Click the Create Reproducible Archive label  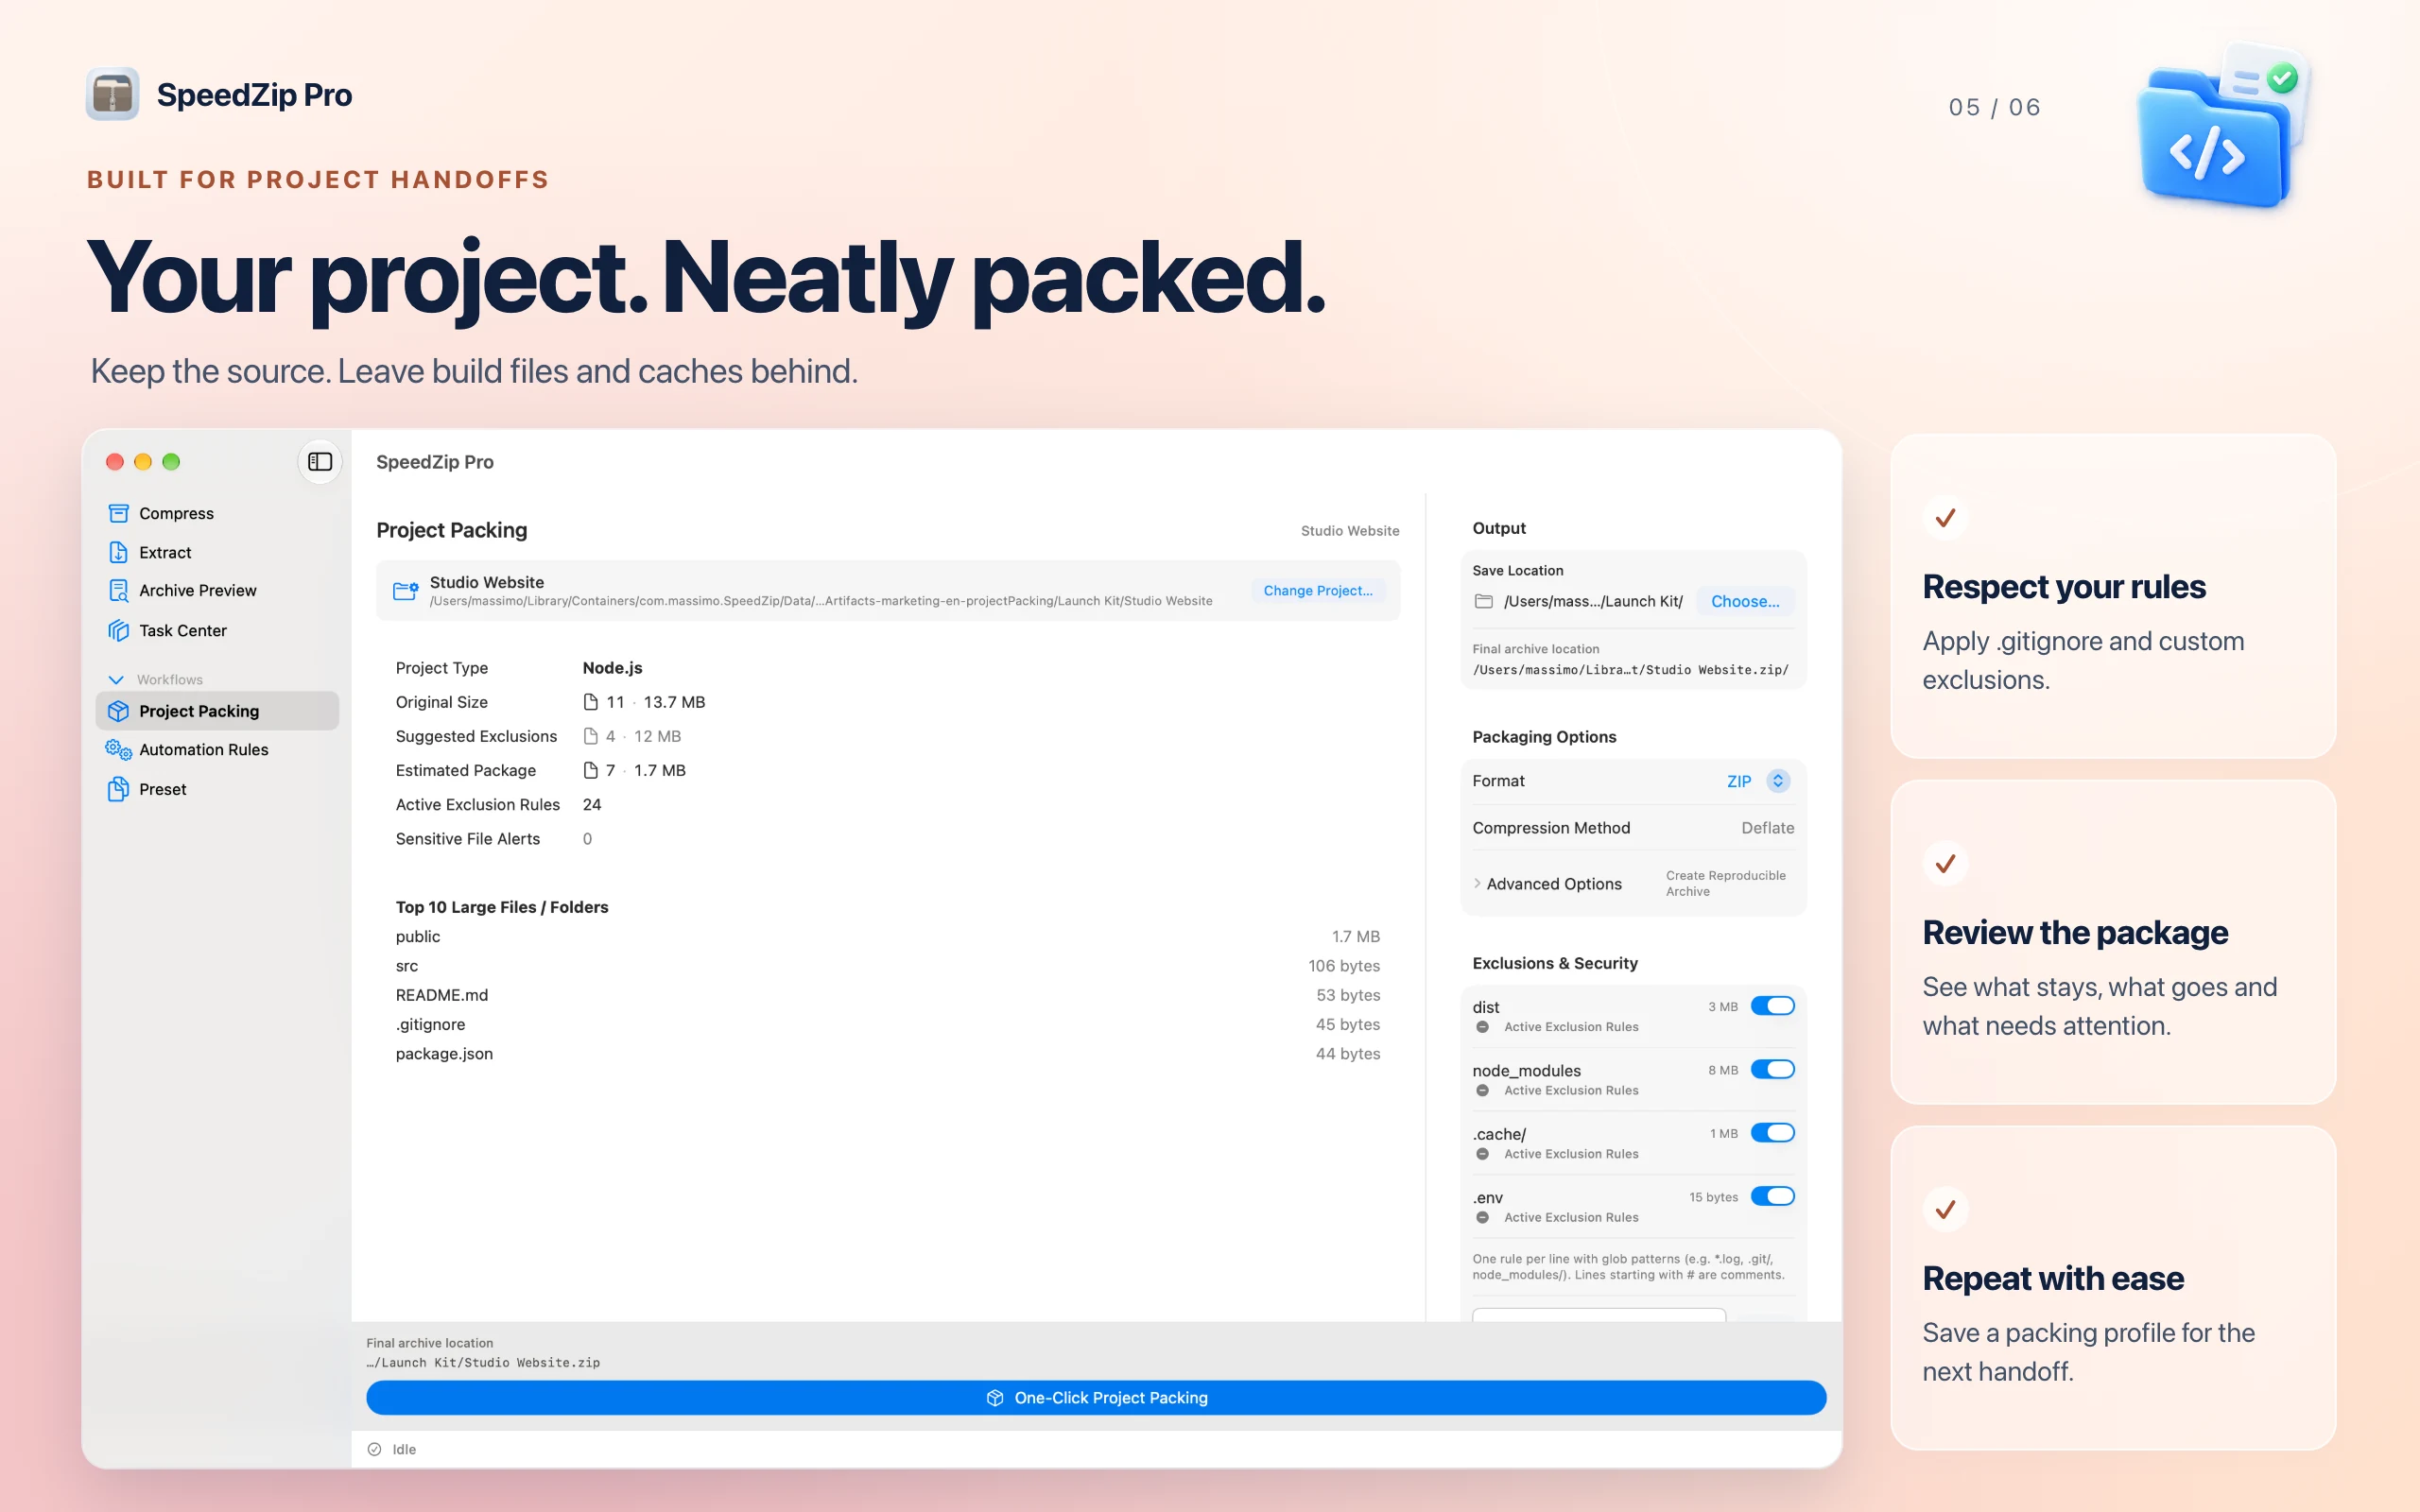(1725, 883)
